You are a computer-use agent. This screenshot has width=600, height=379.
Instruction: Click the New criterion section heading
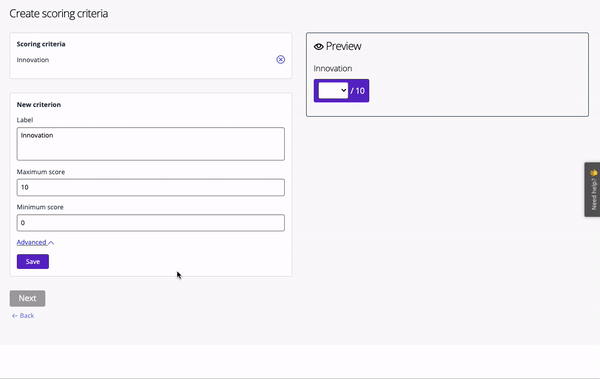click(39, 105)
